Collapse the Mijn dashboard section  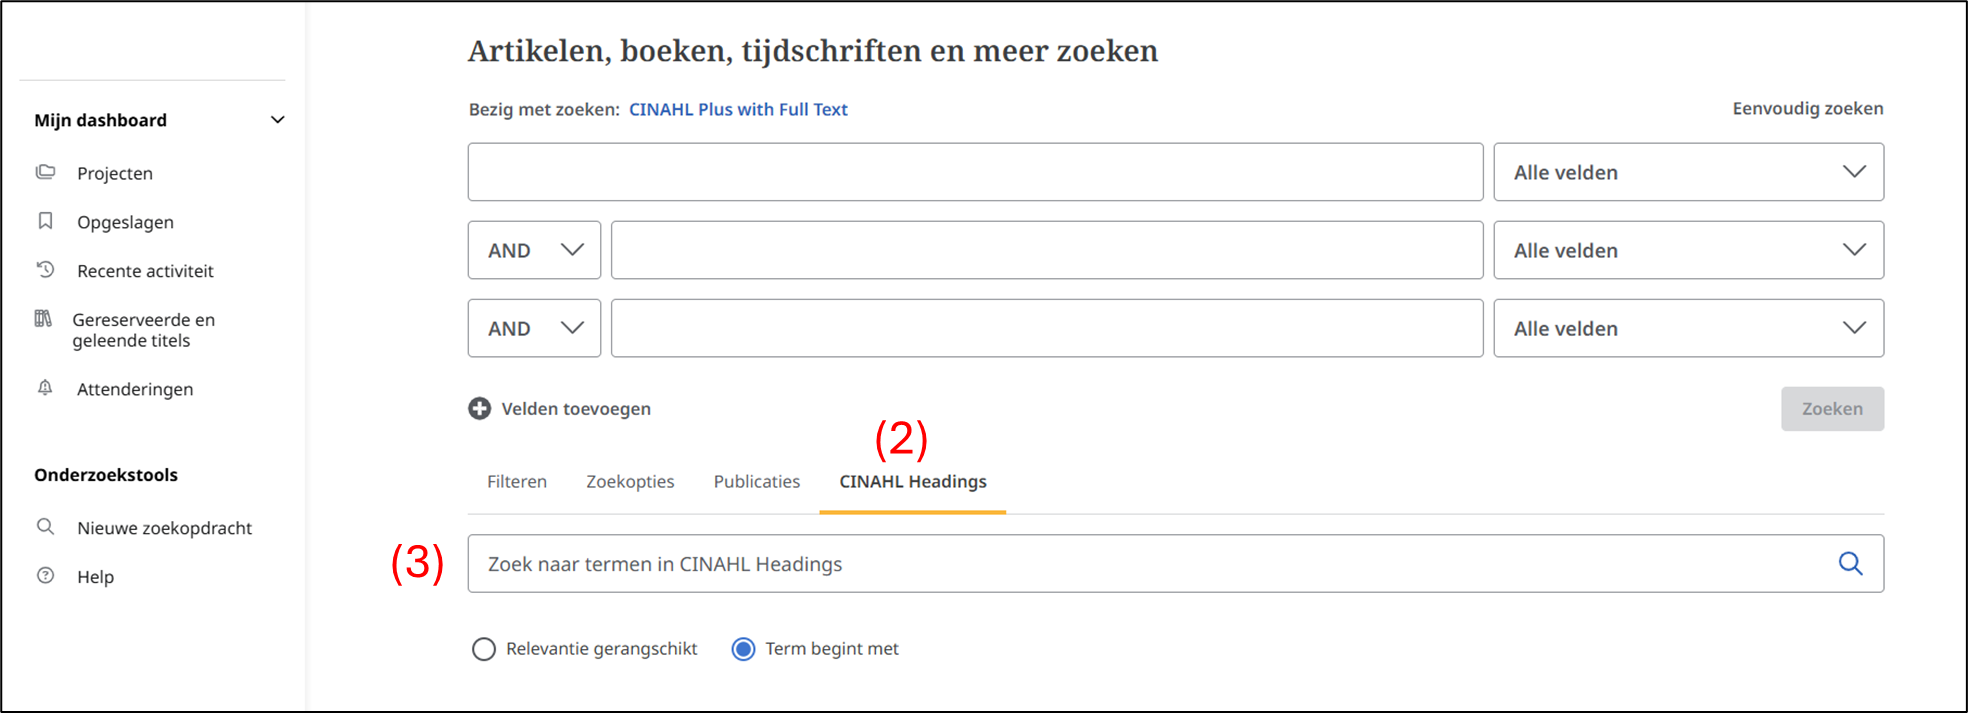[x=277, y=120]
